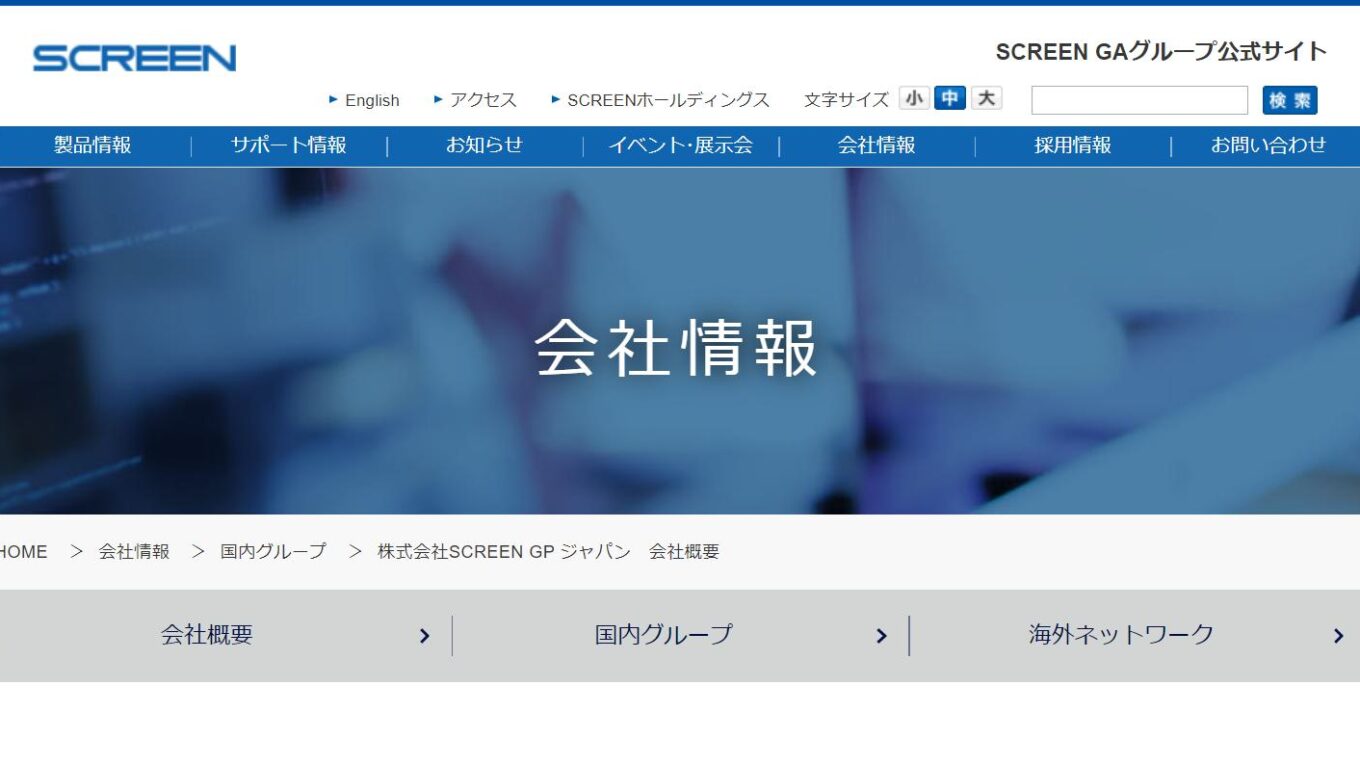Visit the SCREENホールディングス link
Image resolution: width=1360 pixels, height=765 pixels.
pyautogui.click(x=668, y=99)
